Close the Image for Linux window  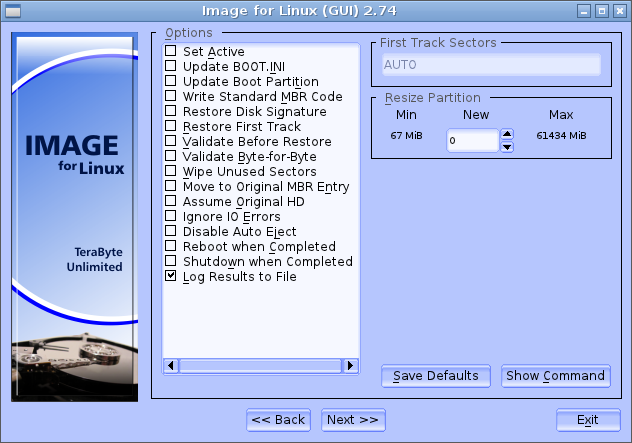point(620,11)
